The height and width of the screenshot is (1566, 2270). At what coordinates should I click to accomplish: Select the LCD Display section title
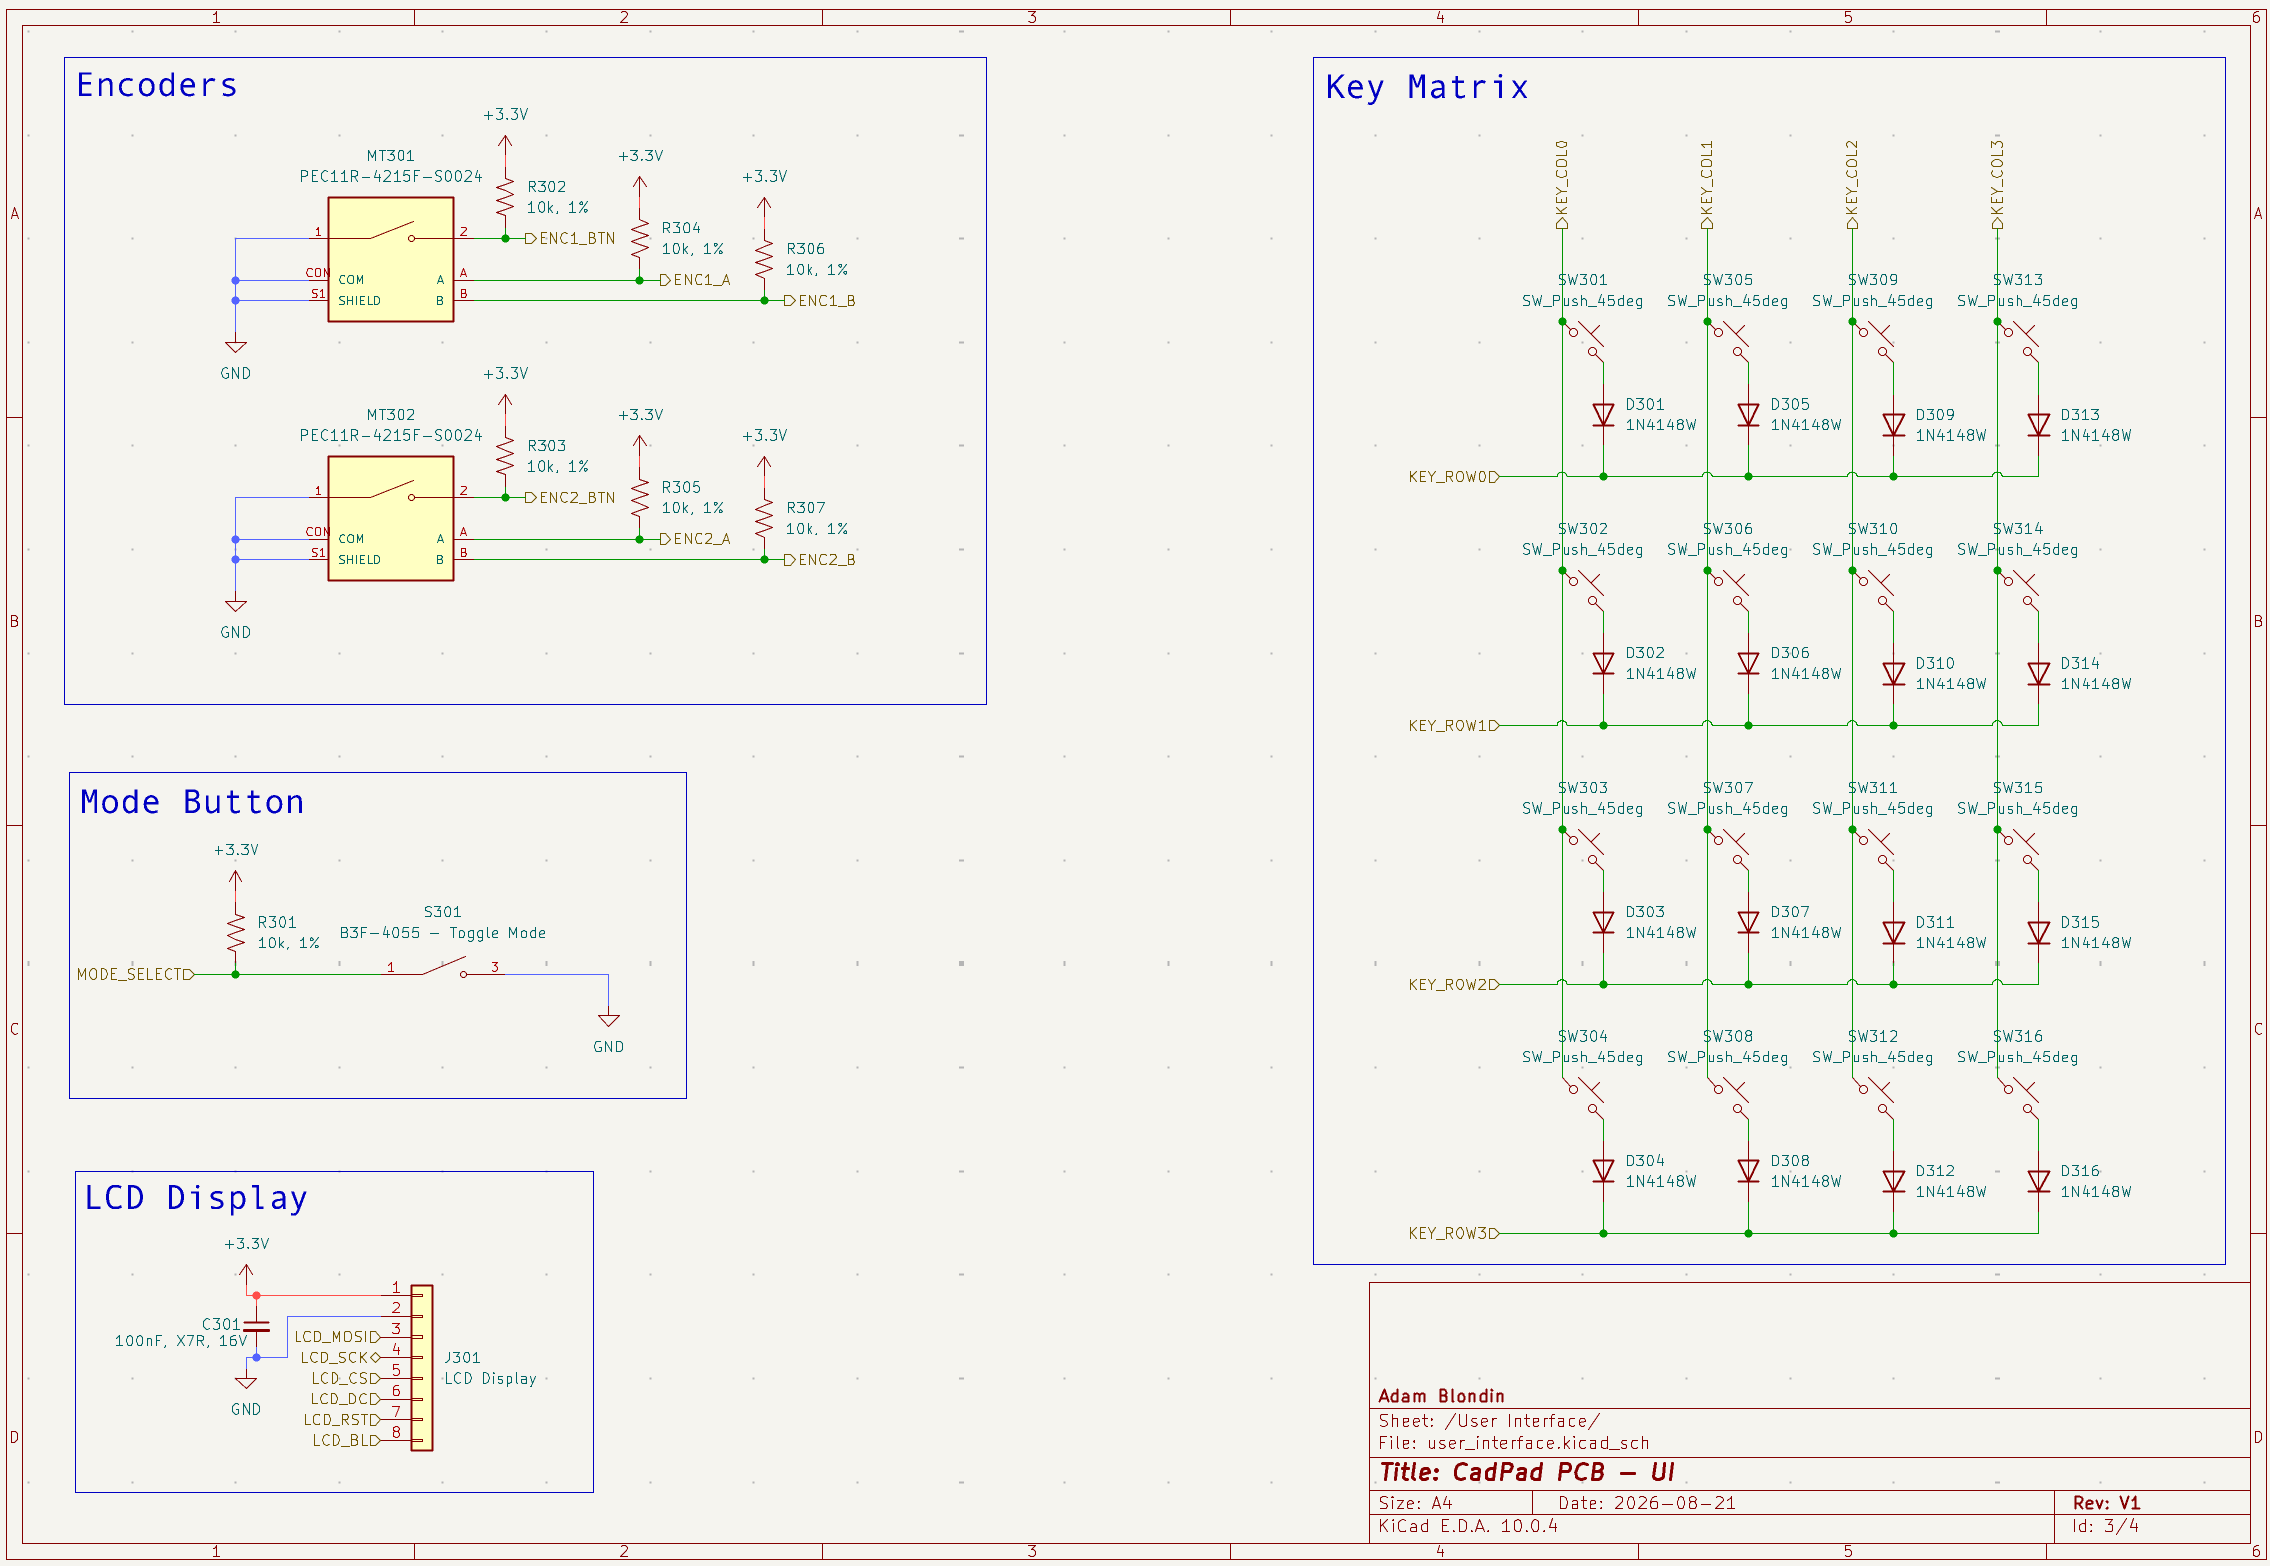coord(196,1198)
